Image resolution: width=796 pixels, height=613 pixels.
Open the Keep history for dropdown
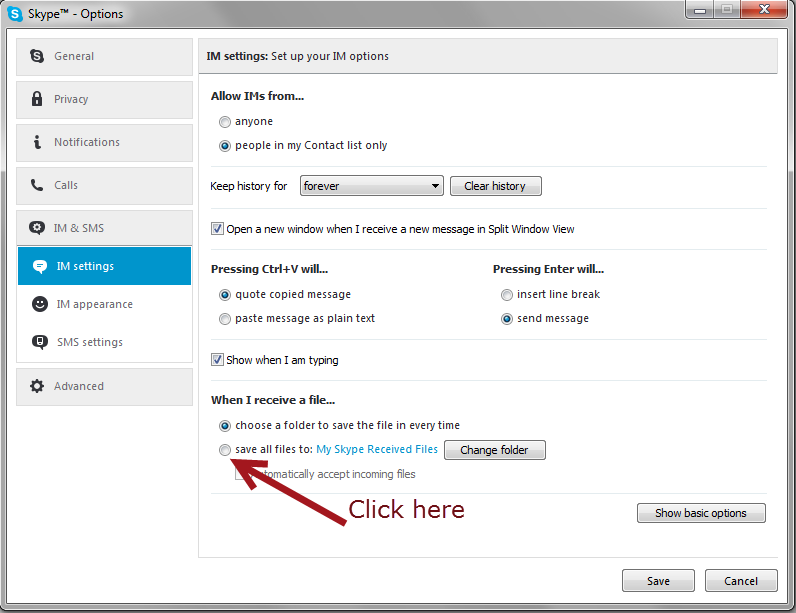pos(372,186)
